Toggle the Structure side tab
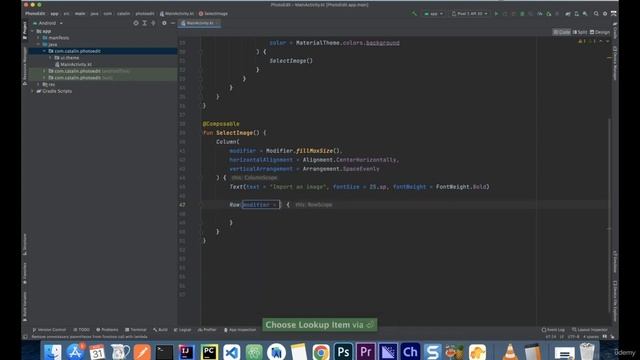The image size is (640, 360). [24, 244]
